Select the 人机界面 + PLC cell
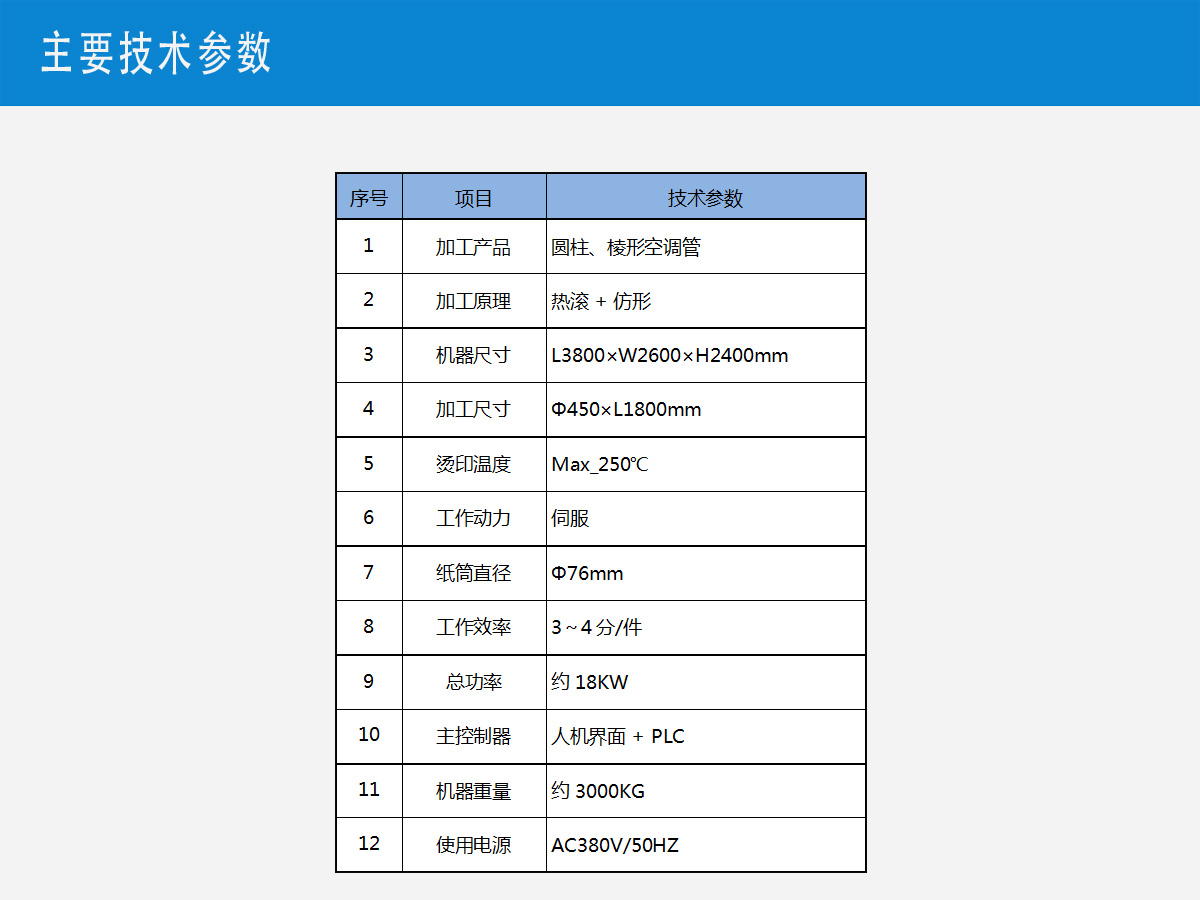Image resolution: width=1200 pixels, height=900 pixels. click(x=618, y=737)
